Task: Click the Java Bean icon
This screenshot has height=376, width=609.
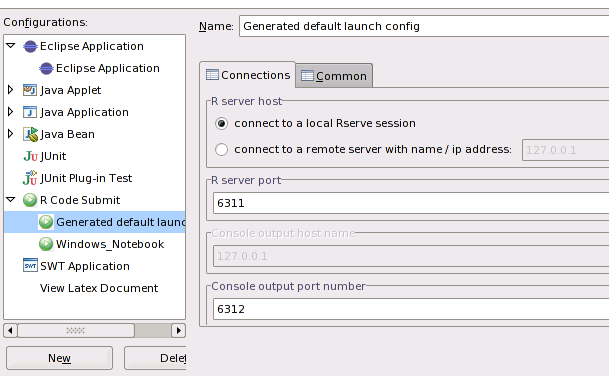Action: click(30, 134)
